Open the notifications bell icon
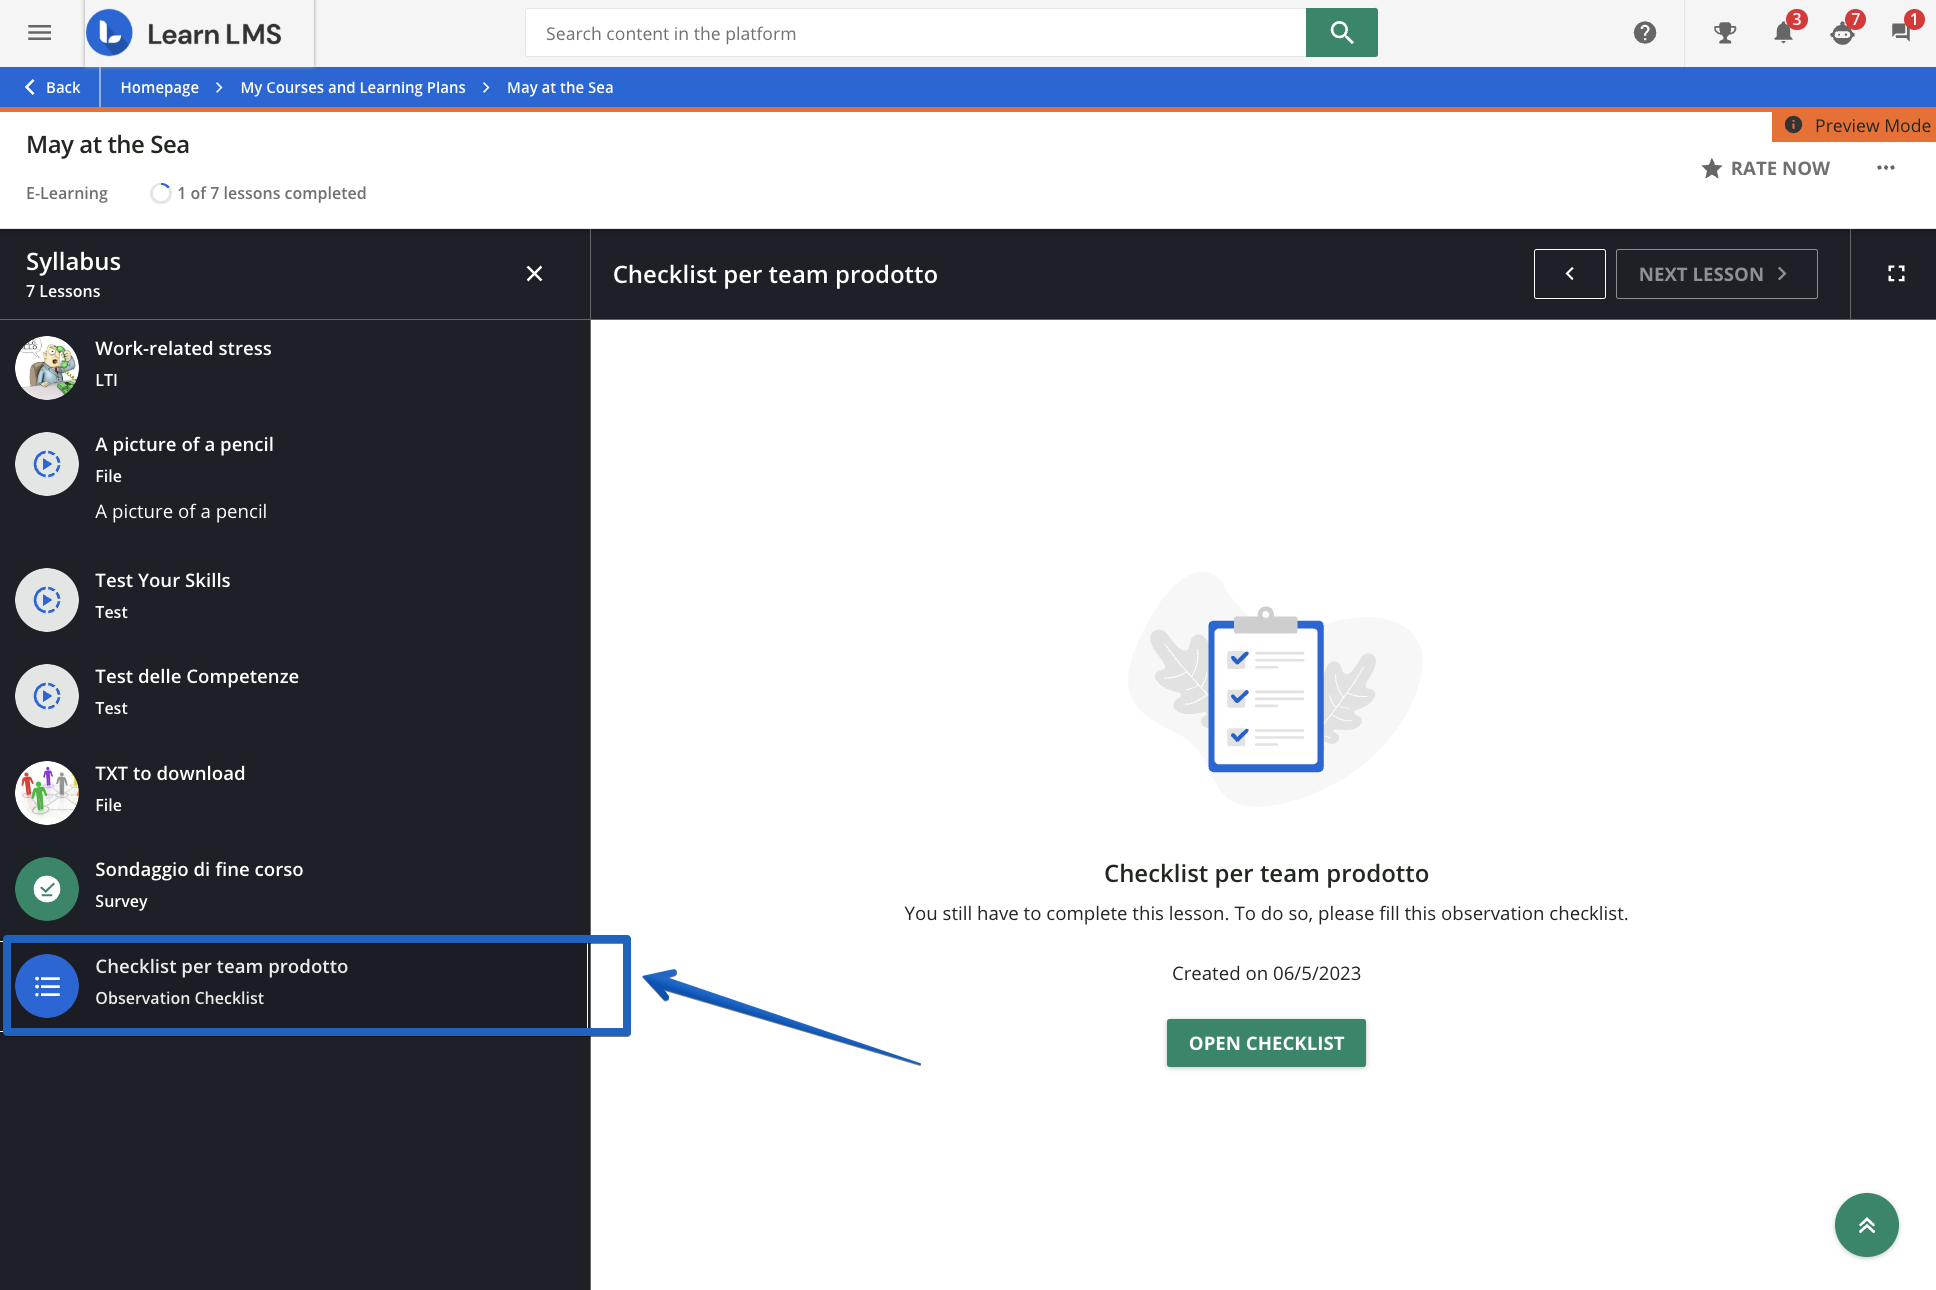The height and width of the screenshot is (1290, 1936). point(1783,33)
